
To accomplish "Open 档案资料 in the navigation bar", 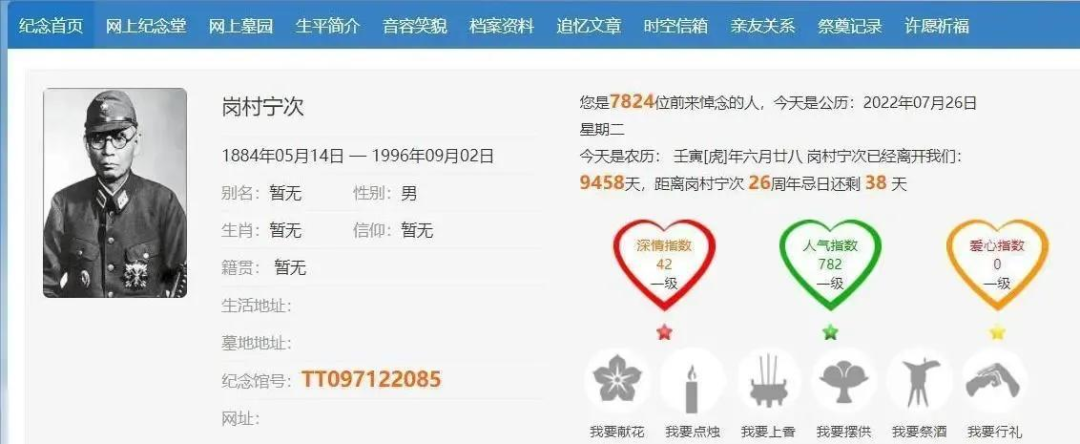I will 501,26.
